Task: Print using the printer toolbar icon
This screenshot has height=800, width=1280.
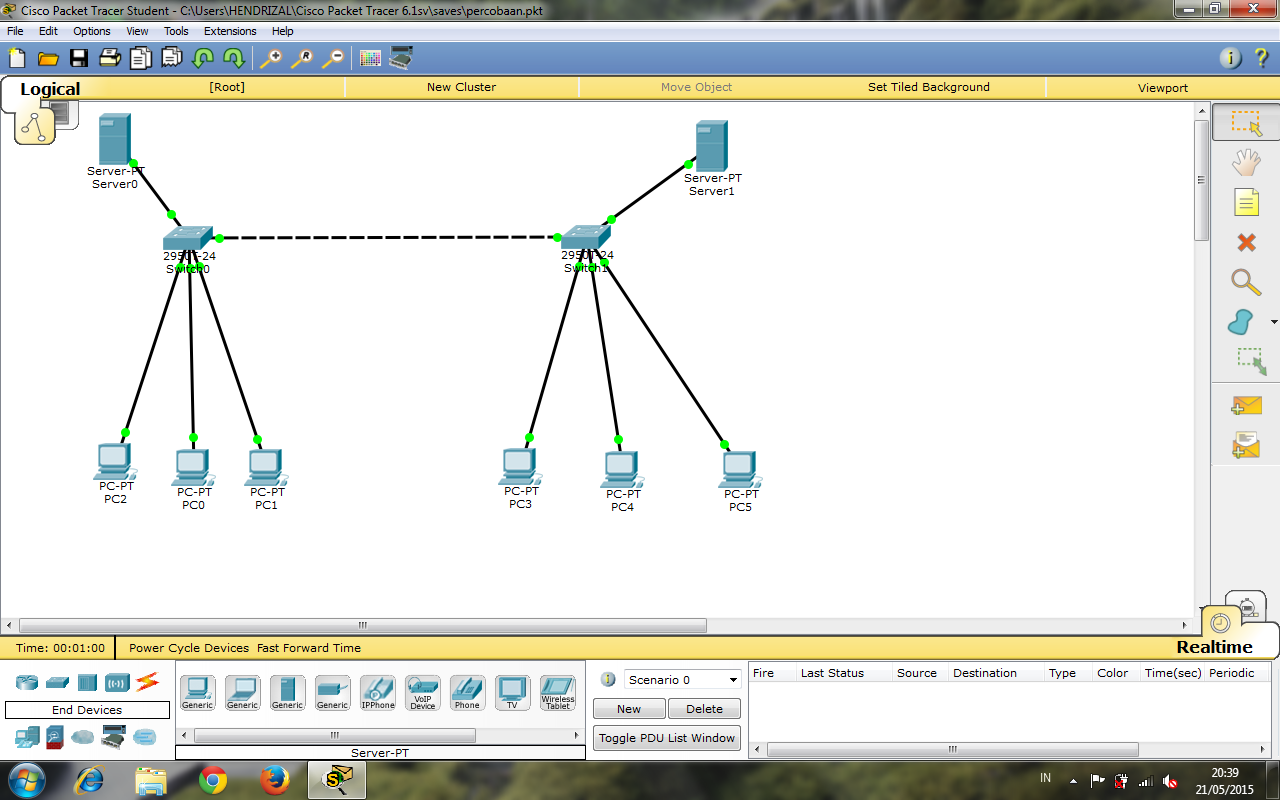Action: pos(110,58)
